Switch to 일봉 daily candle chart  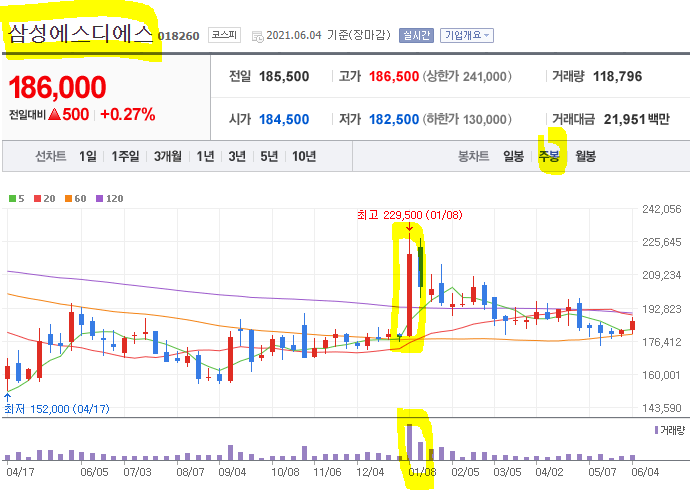click(x=514, y=156)
